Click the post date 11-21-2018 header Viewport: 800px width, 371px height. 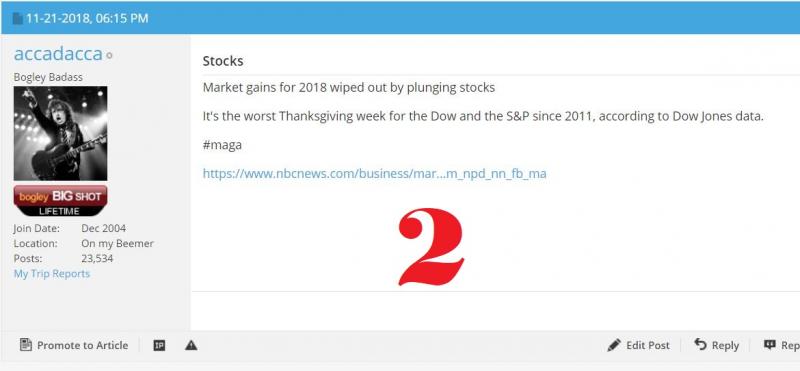point(87,18)
